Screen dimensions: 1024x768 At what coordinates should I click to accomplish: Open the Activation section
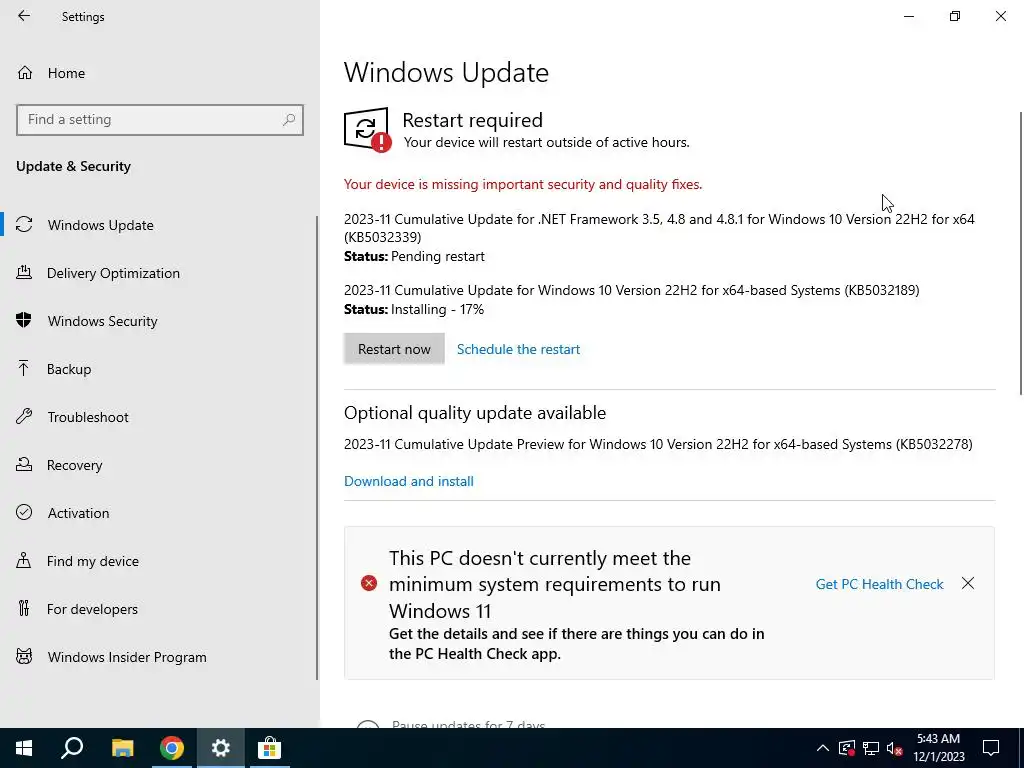pyautogui.click(x=78, y=513)
